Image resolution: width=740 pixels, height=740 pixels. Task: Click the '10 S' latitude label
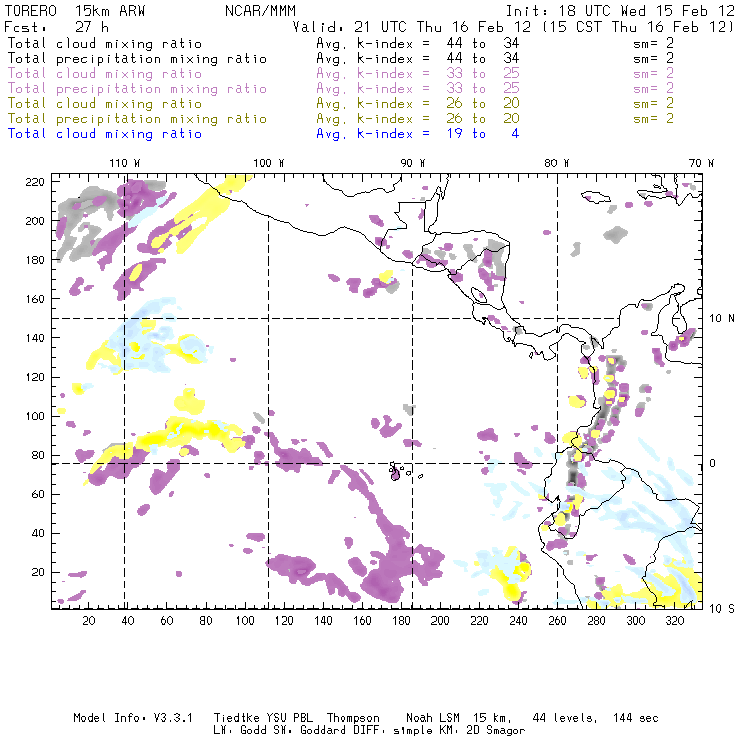pyautogui.click(x=722, y=609)
